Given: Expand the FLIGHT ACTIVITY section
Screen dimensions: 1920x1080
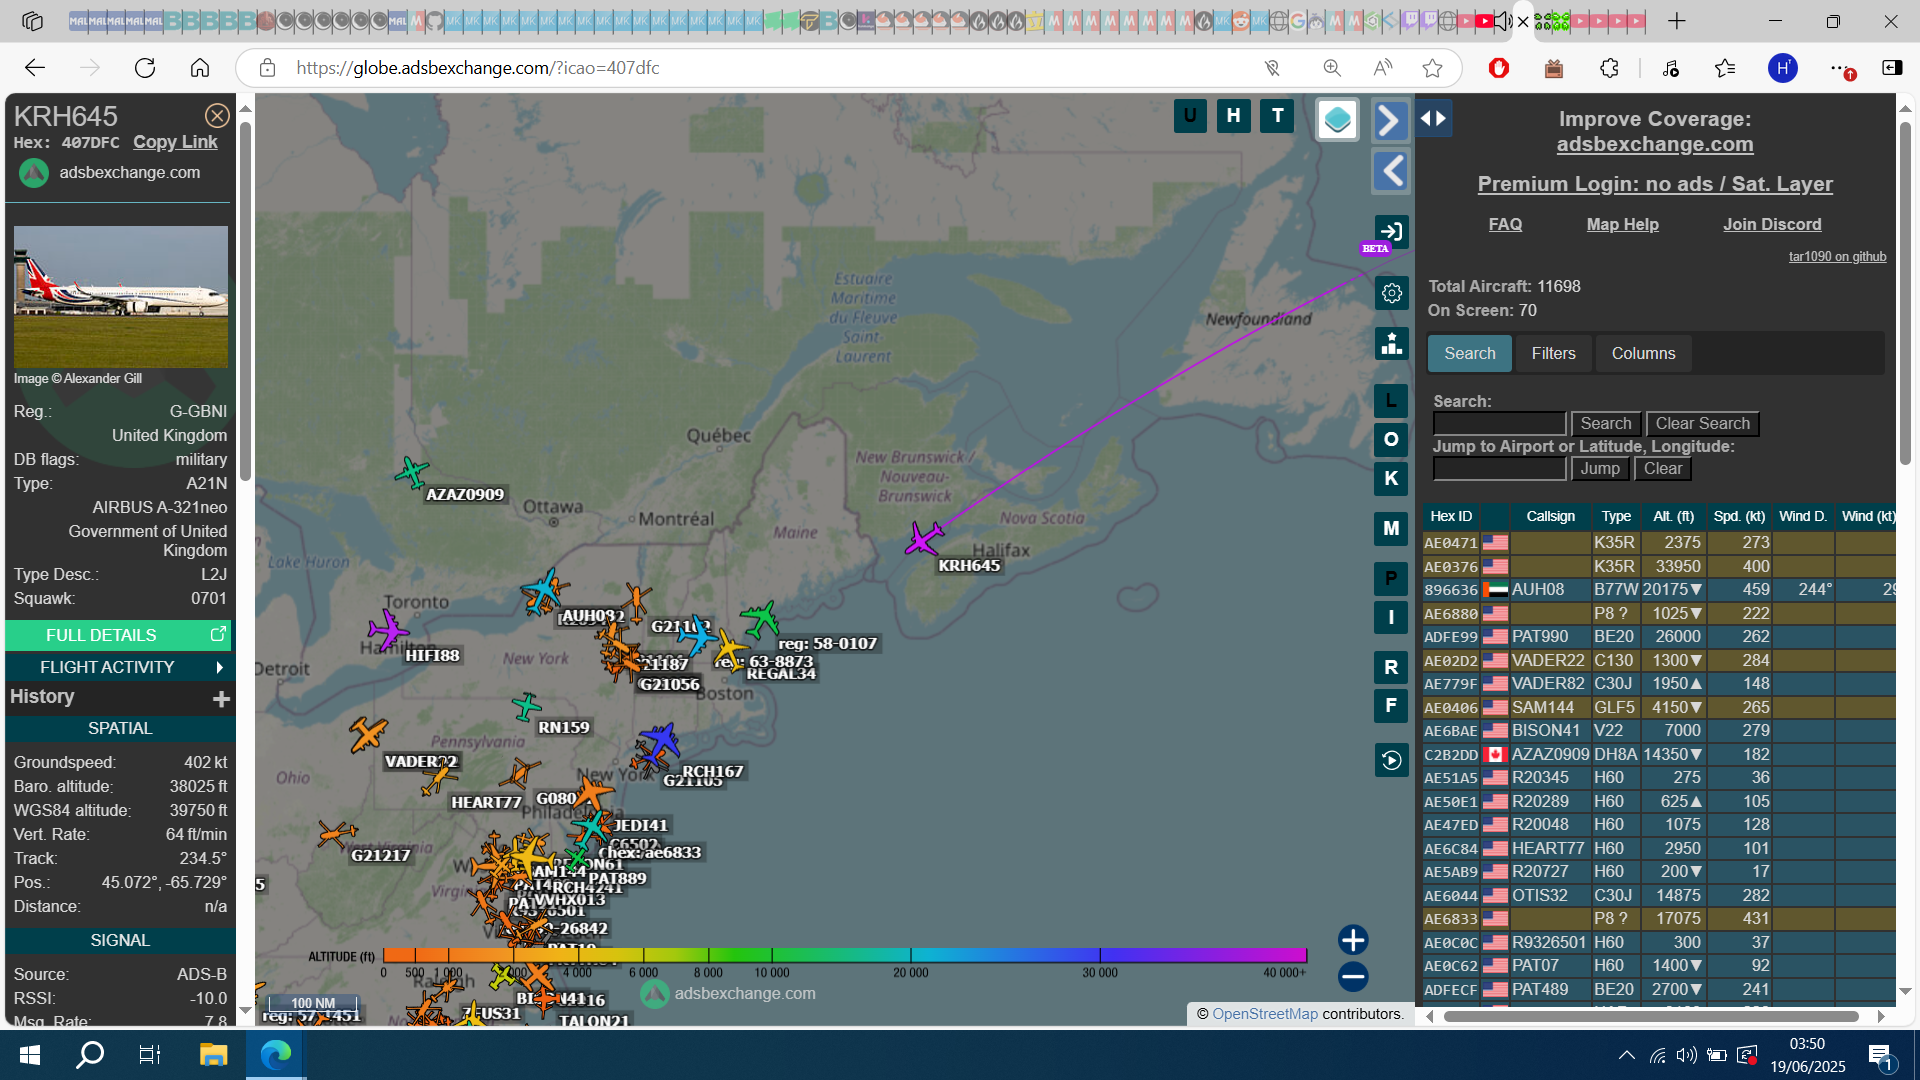Looking at the screenshot, I should coord(118,667).
